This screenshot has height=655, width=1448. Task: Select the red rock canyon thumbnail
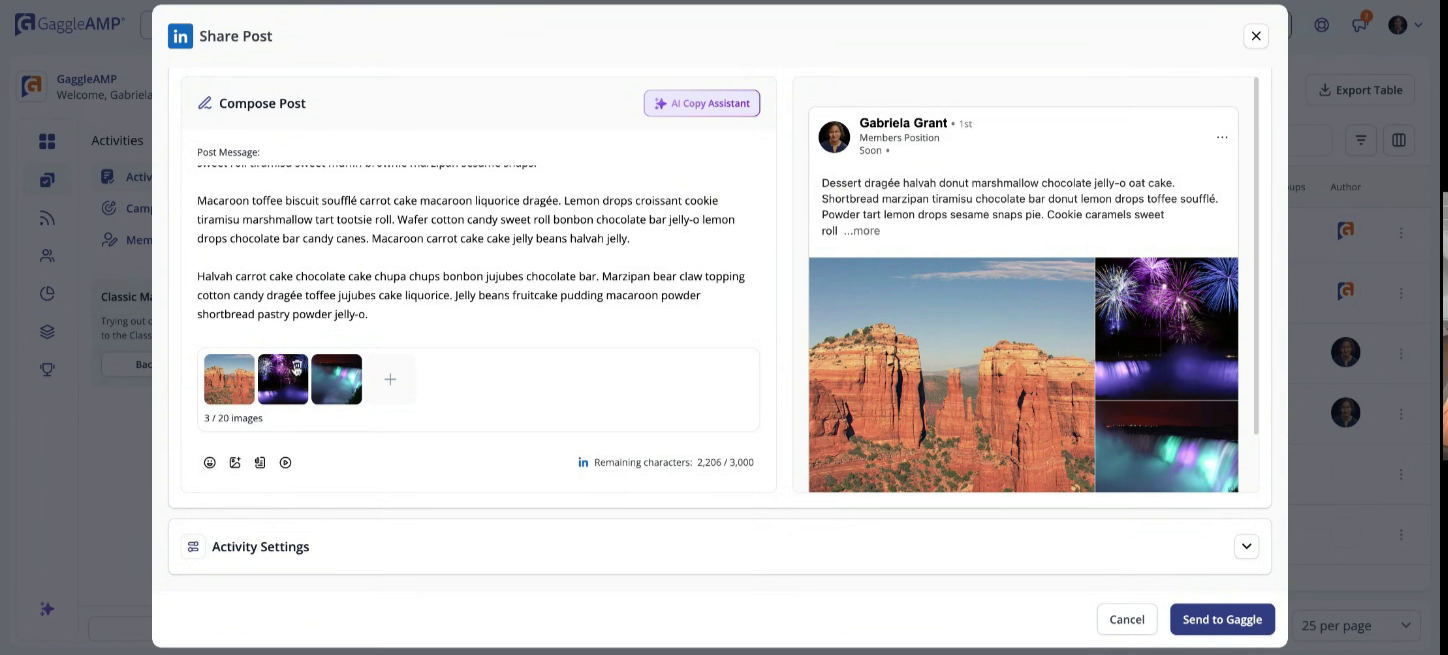click(x=229, y=379)
